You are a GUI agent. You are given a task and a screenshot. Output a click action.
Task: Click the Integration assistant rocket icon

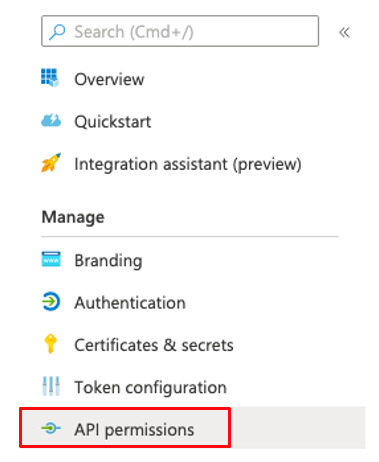tap(51, 163)
